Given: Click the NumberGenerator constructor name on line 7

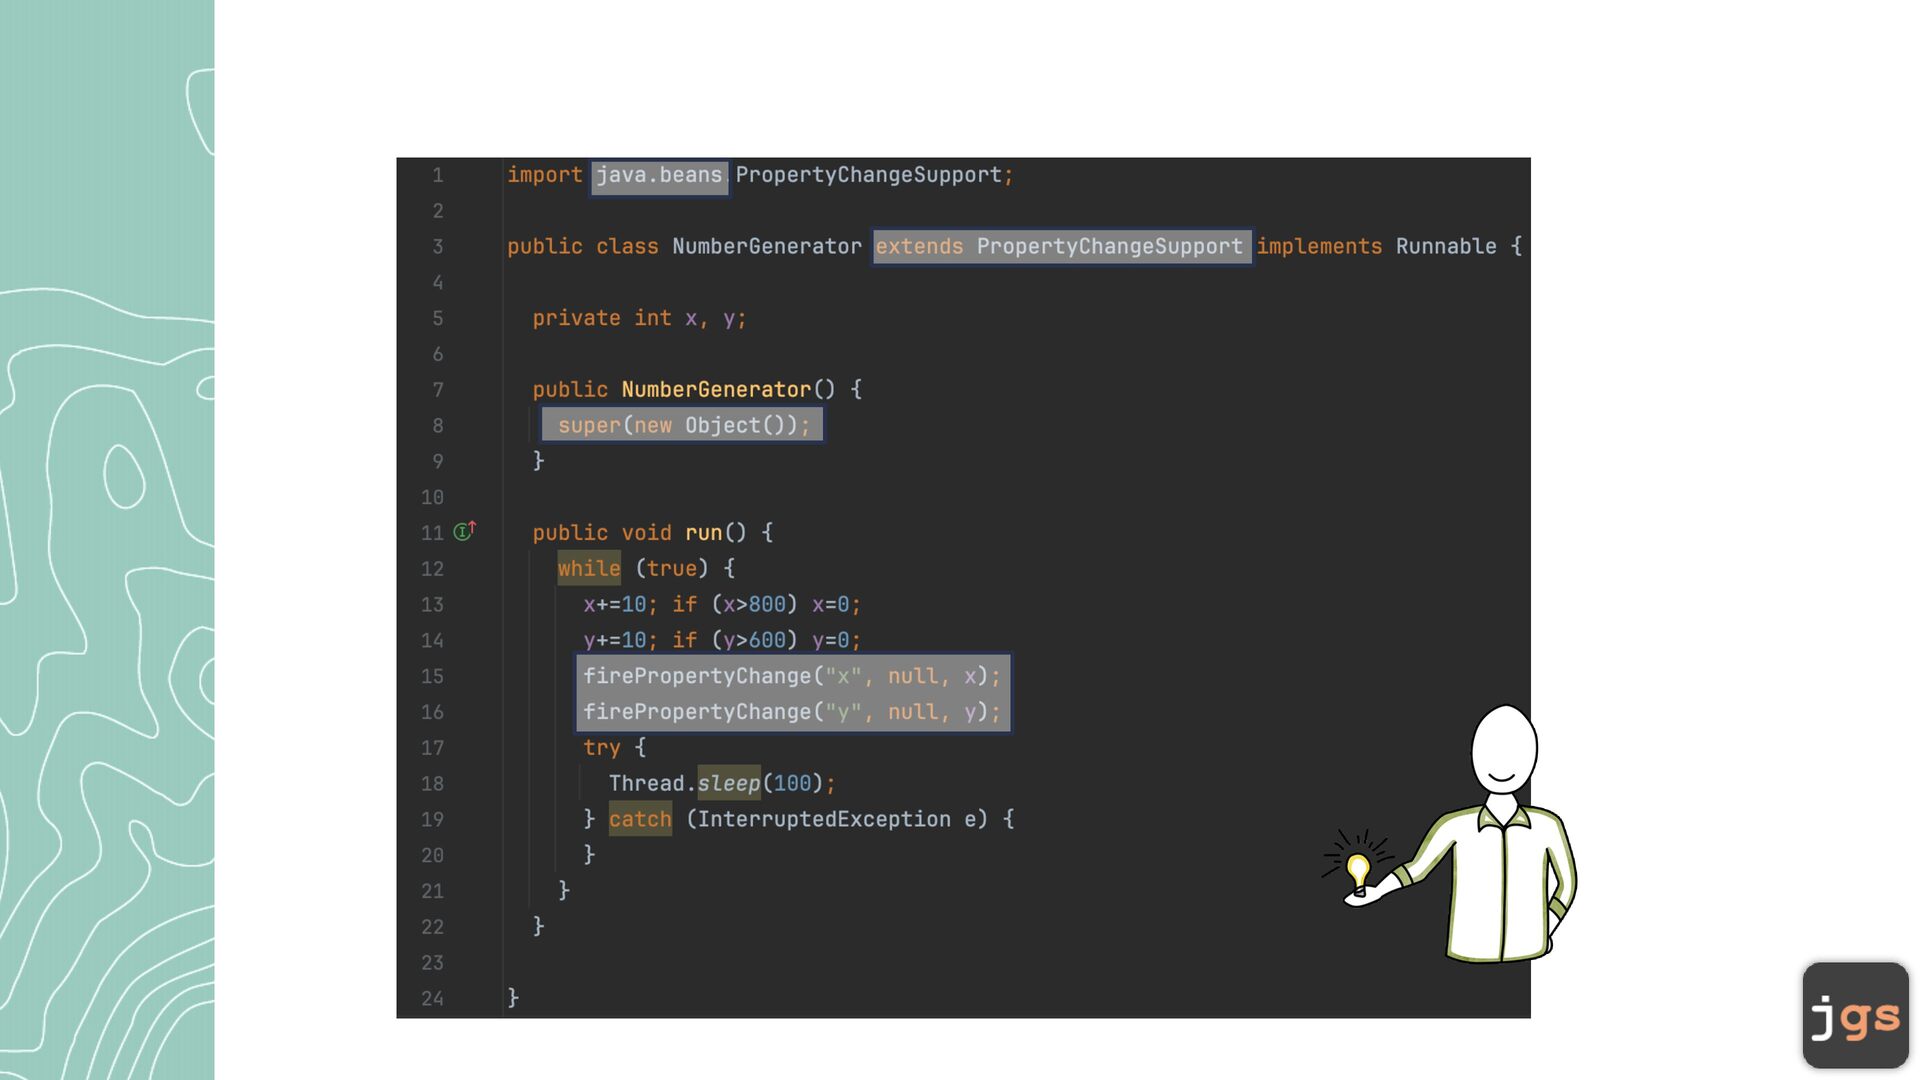Looking at the screenshot, I should [x=715, y=390].
